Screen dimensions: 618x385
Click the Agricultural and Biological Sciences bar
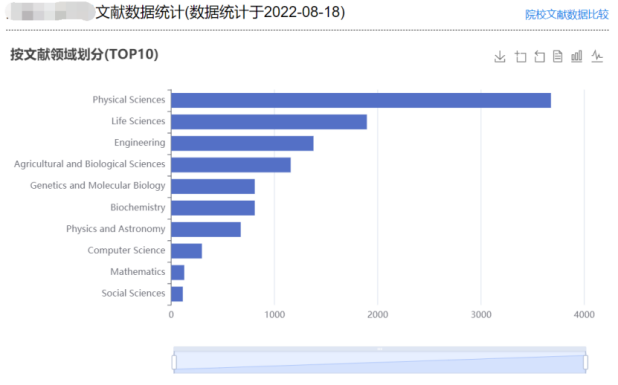231,165
